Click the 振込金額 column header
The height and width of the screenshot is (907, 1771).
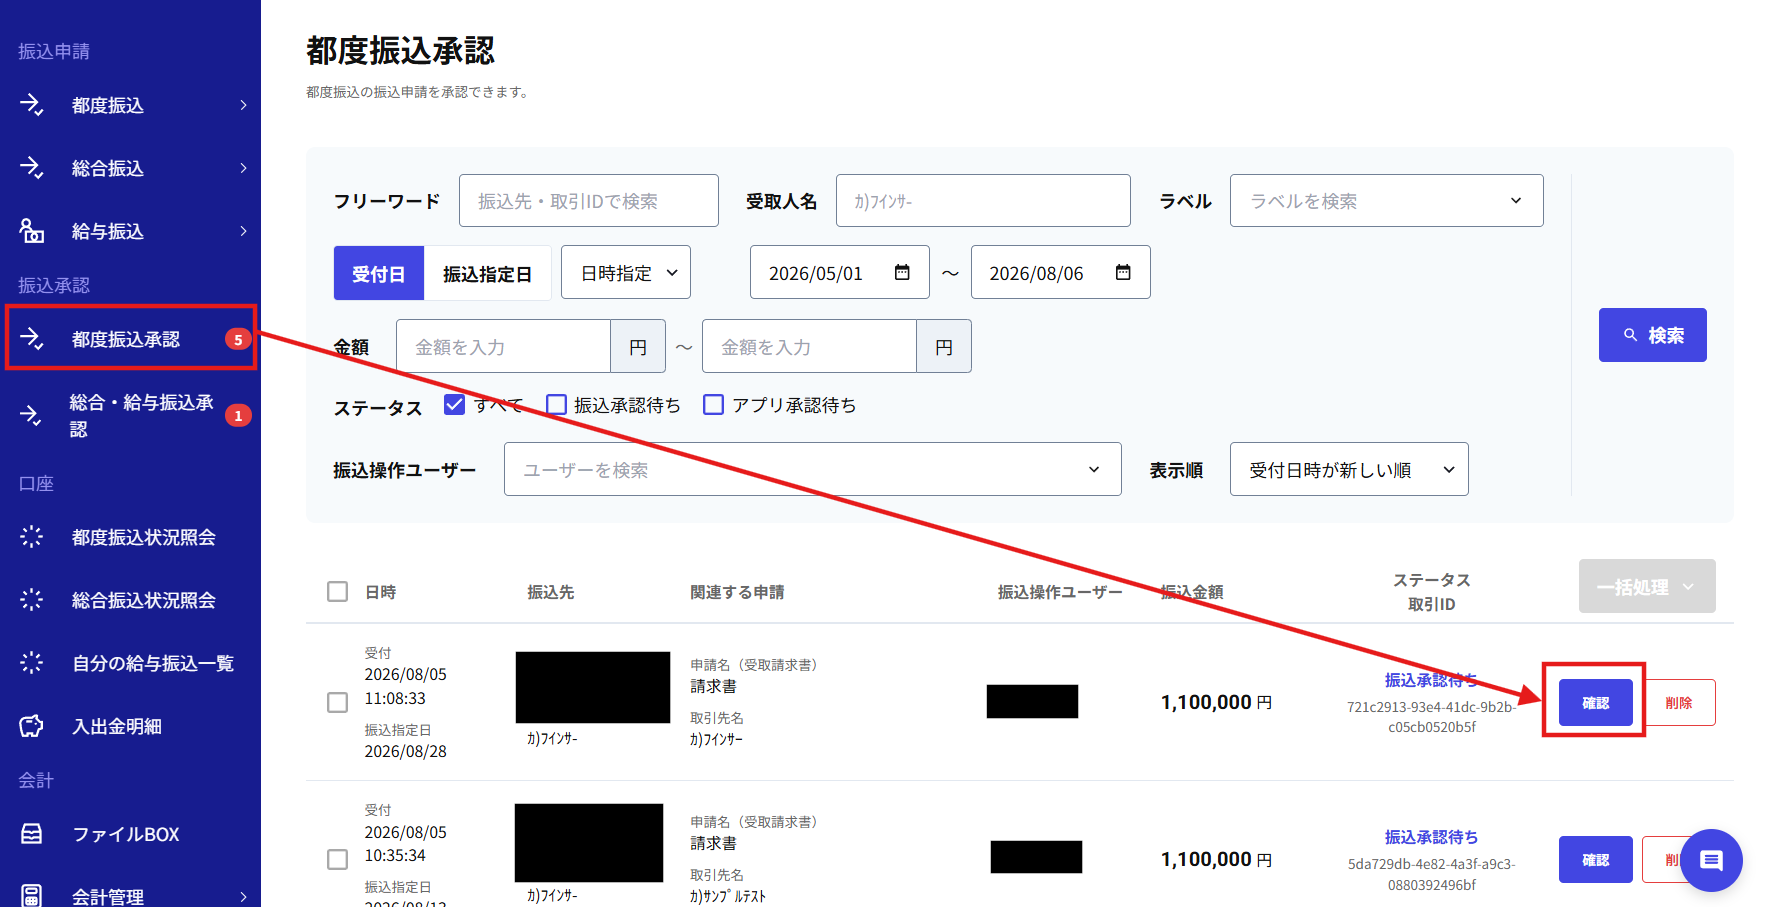coord(1192,592)
